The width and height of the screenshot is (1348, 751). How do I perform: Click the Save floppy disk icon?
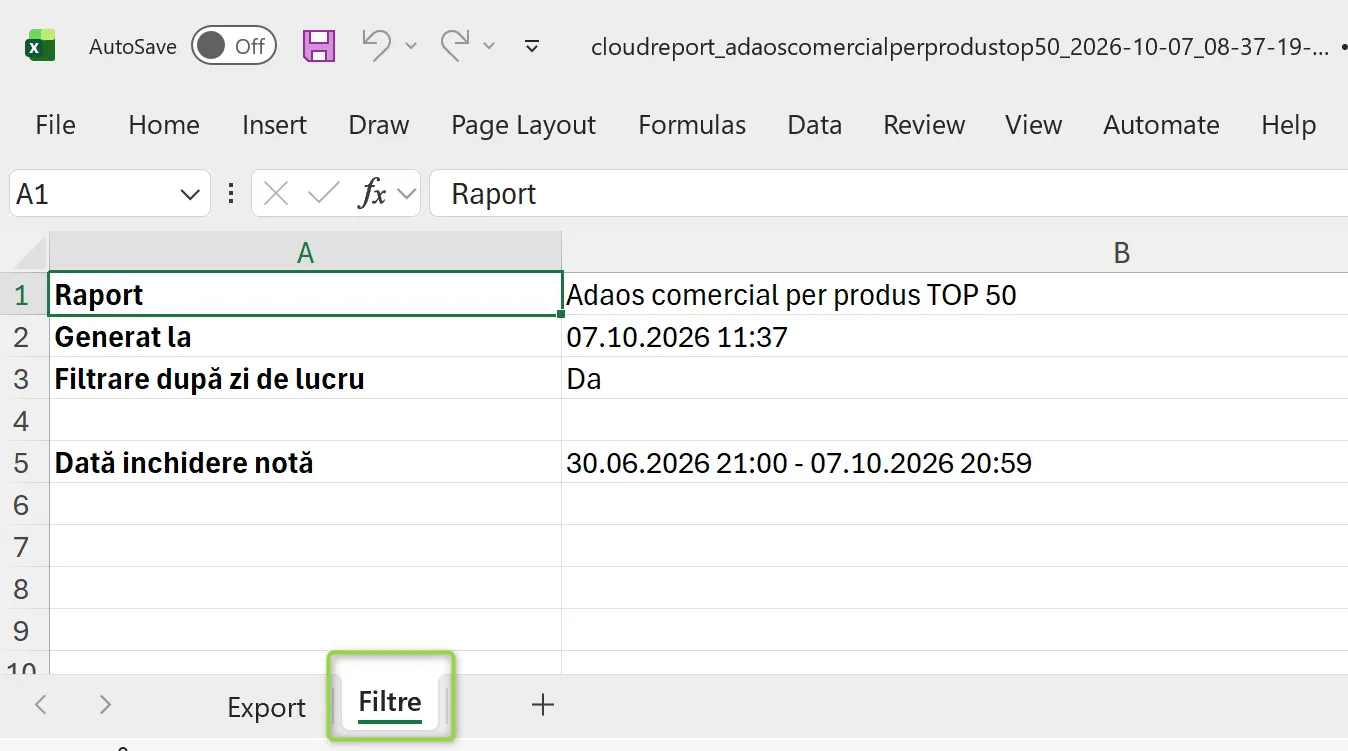[x=319, y=46]
